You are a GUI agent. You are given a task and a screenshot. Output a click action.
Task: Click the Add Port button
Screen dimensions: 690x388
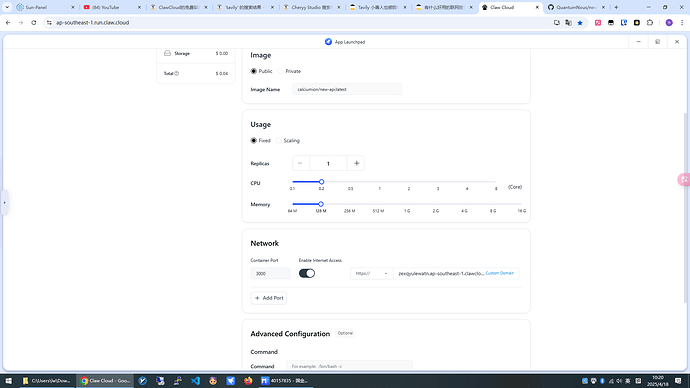point(269,298)
